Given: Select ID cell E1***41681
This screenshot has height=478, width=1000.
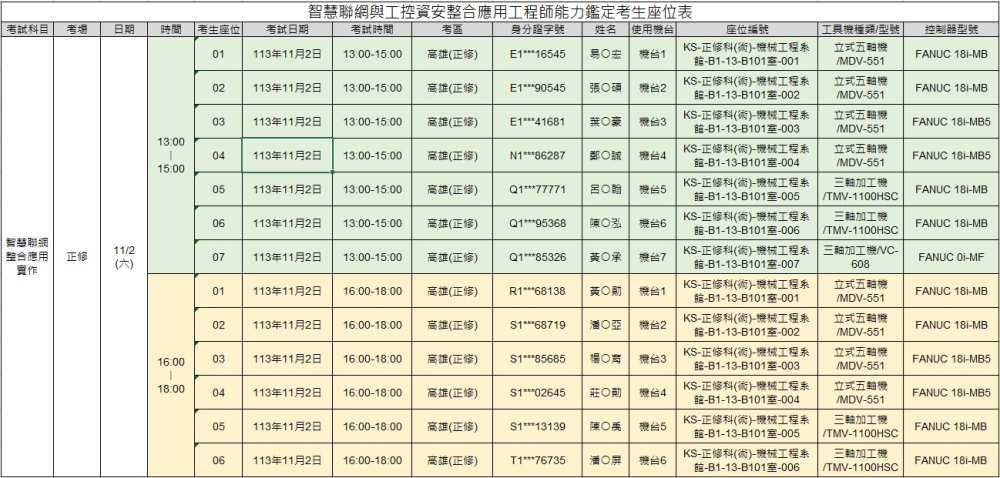Looking at the screenshot, I should pyautogui.click(x=538, y=122).
